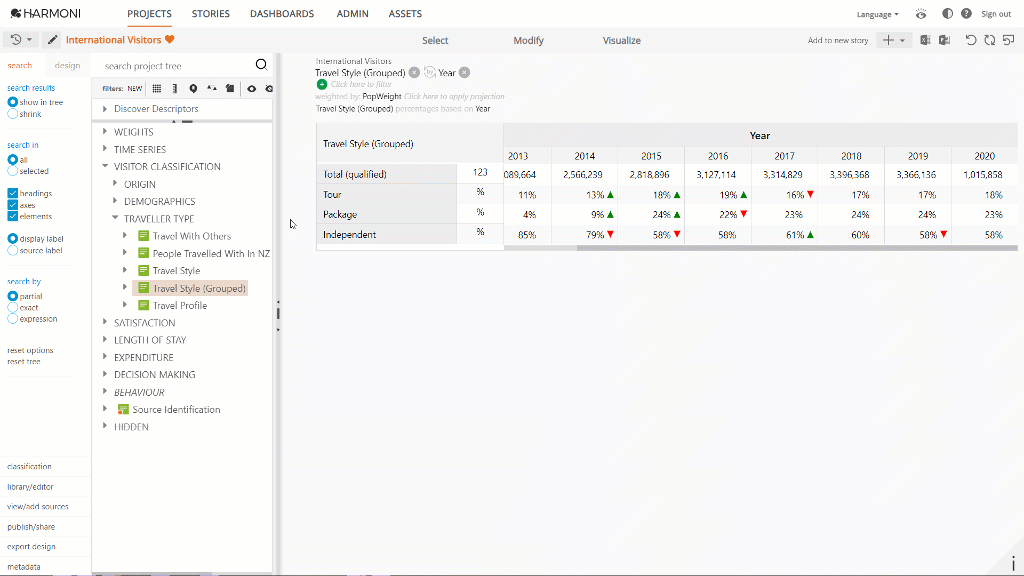Toggle the contrast half-circle icon
The image size is (1024, 576).
point(947,14)
